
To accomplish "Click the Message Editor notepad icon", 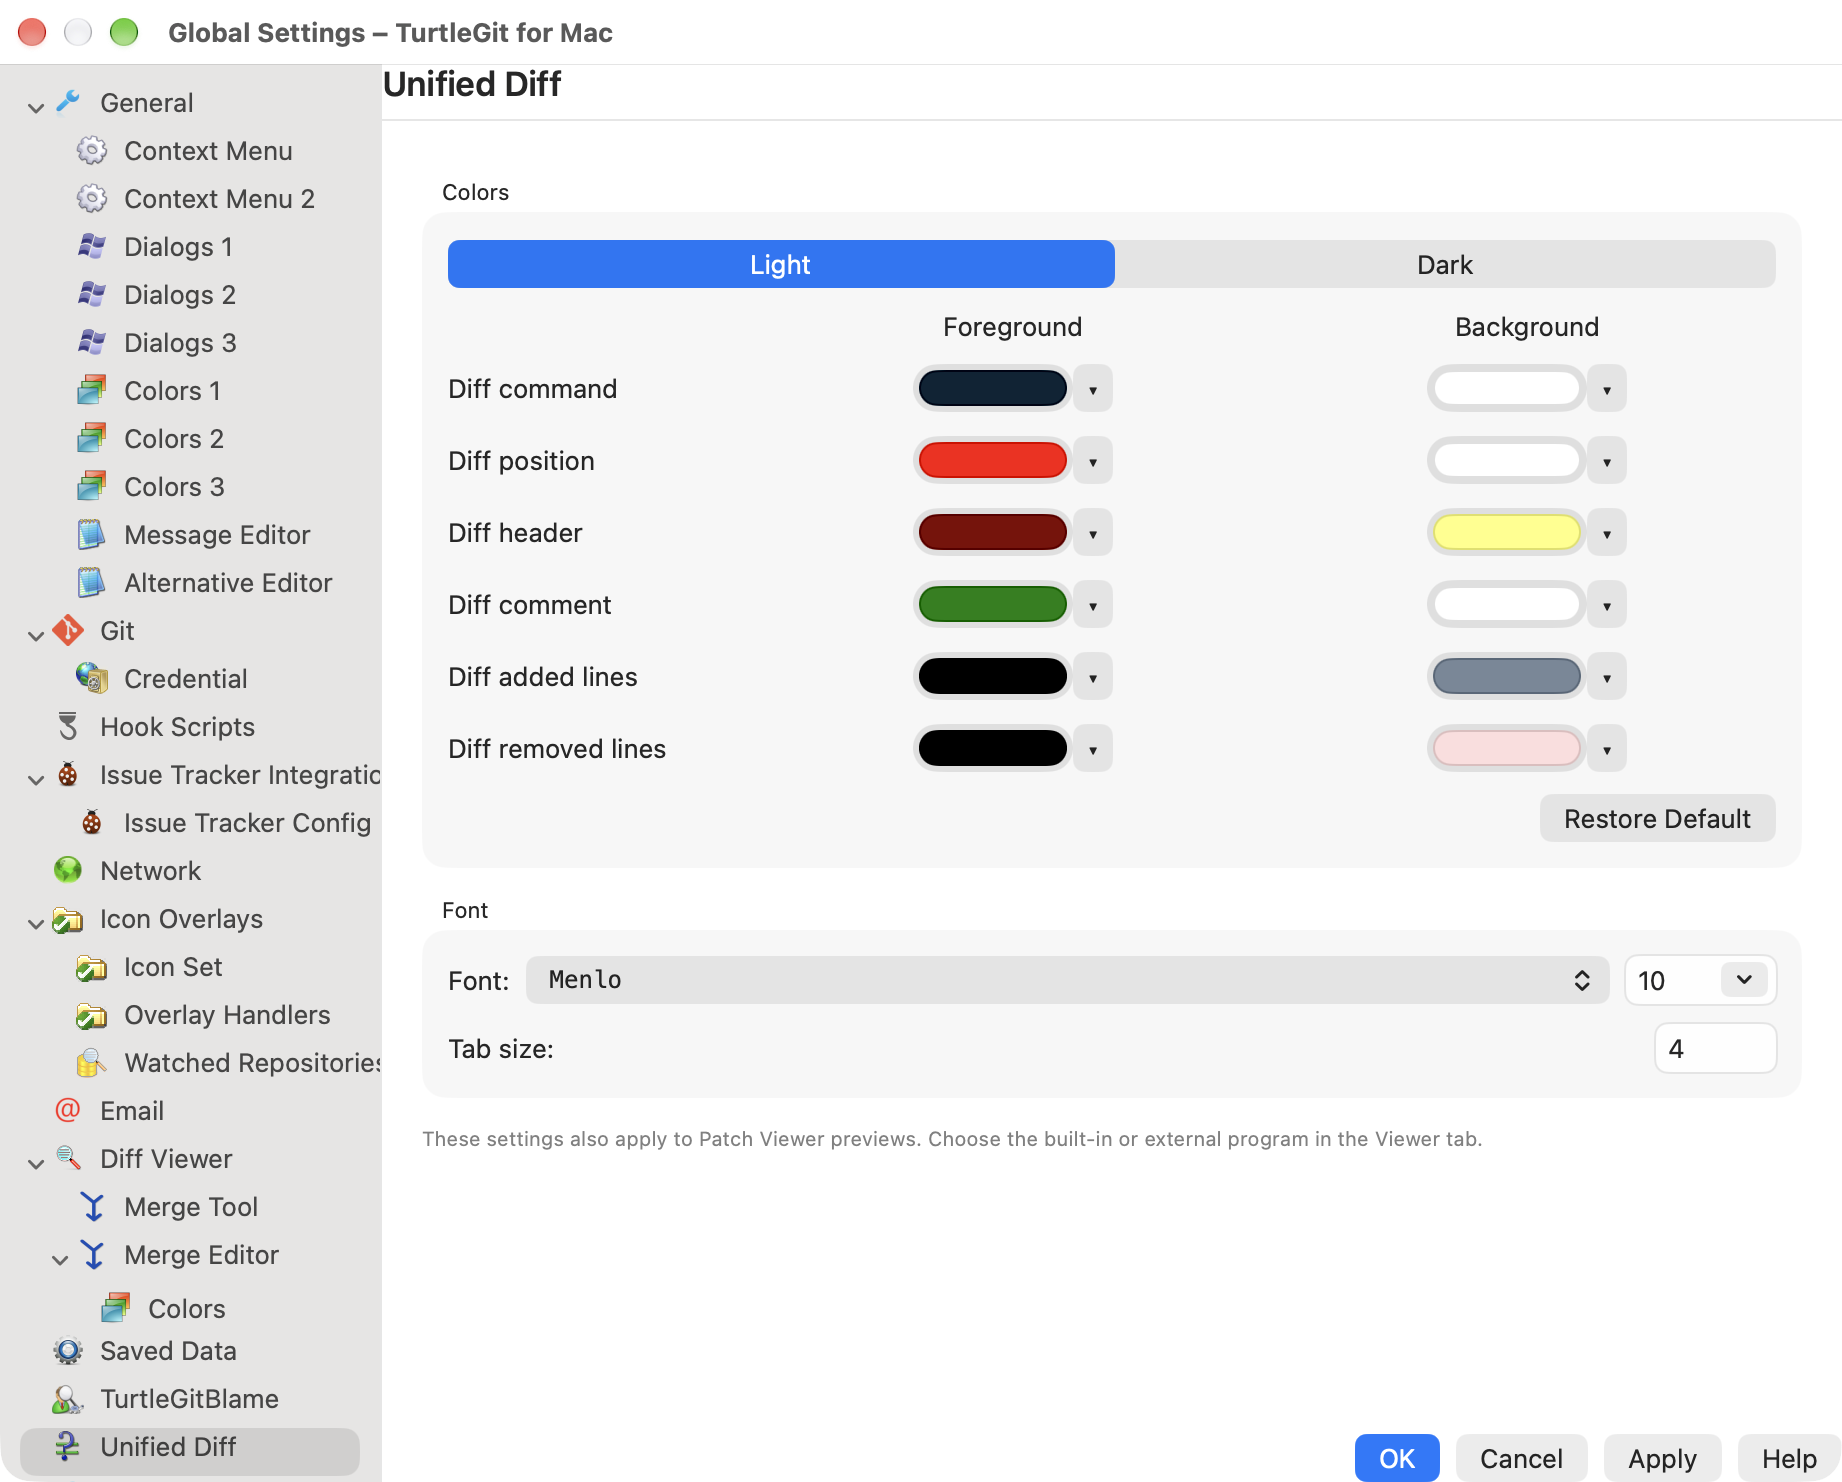I will (x=92, y=534).
